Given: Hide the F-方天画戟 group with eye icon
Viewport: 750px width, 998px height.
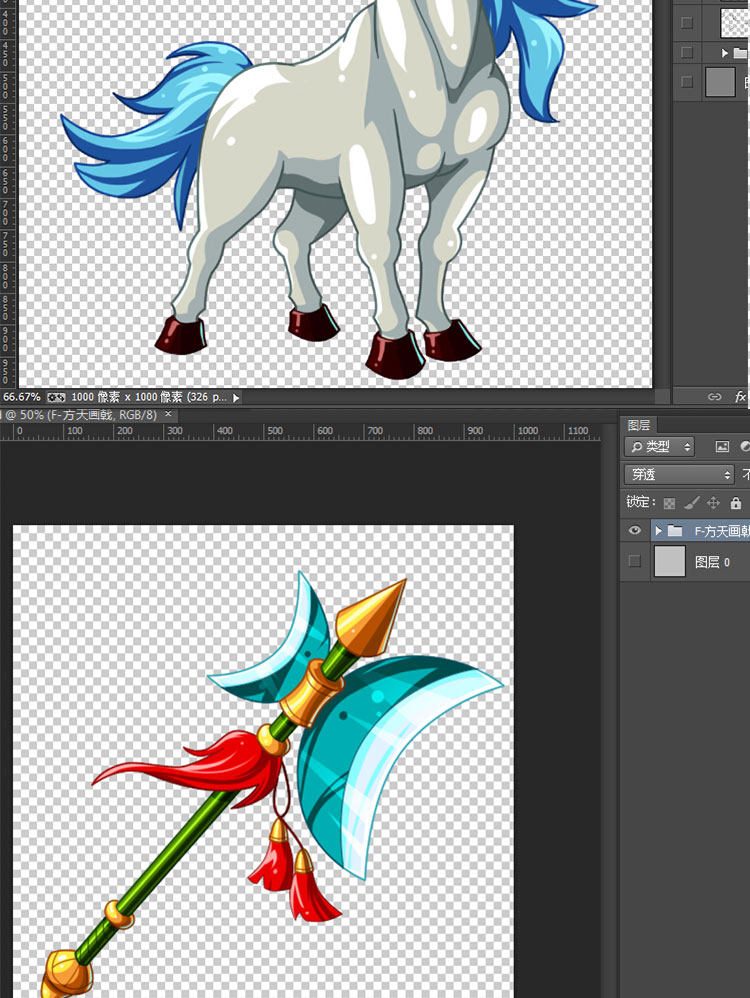Looking at the screenshot, I should 634,530.
